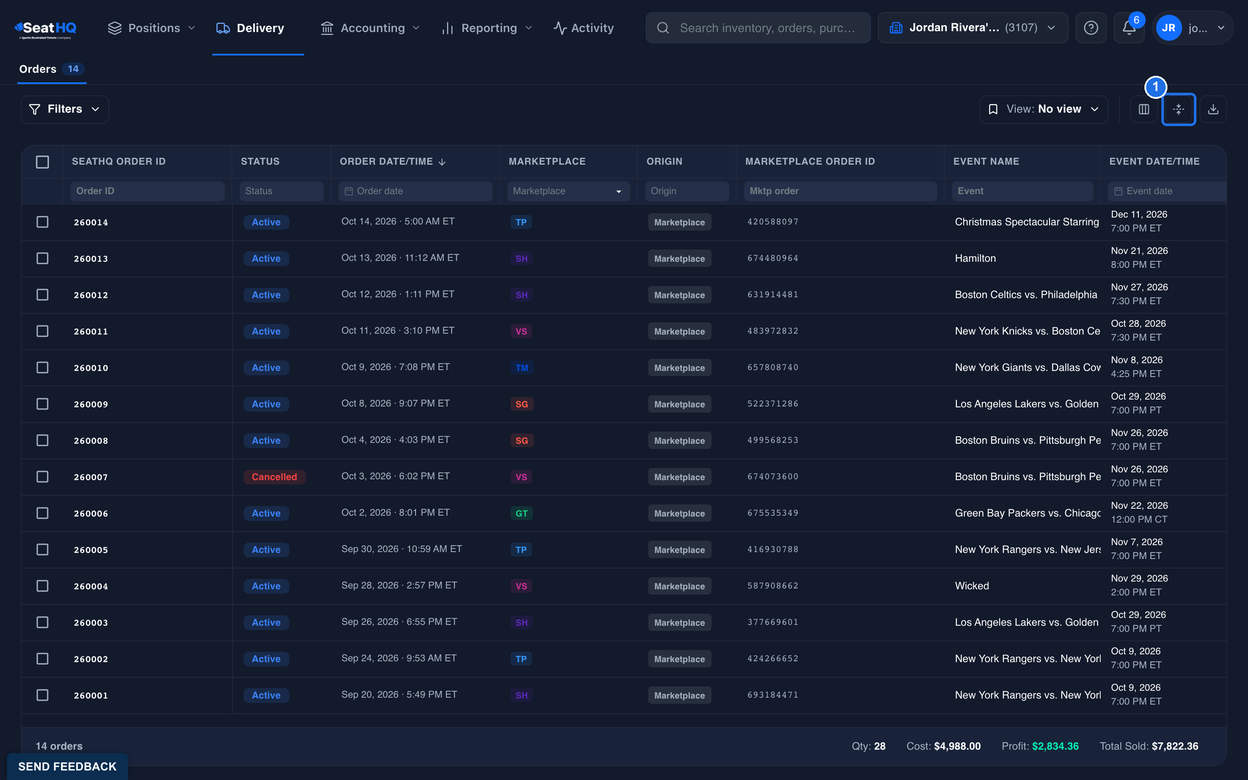
Task: Open notifications bell icon
Action: point(1129,28)
